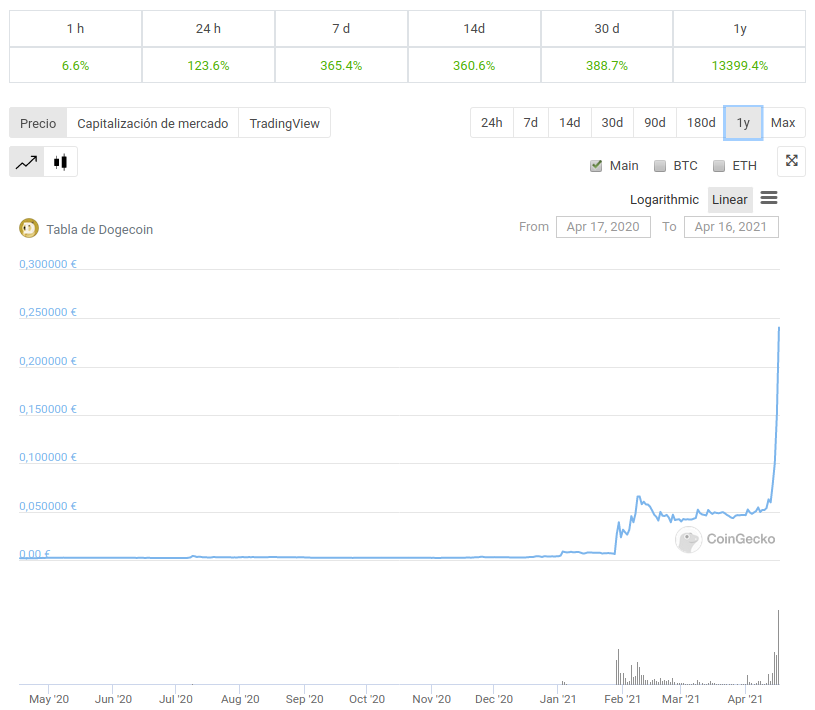815x710 pixels.
Task: Click the Dogecoin coin logo
Action: point(29,228)
